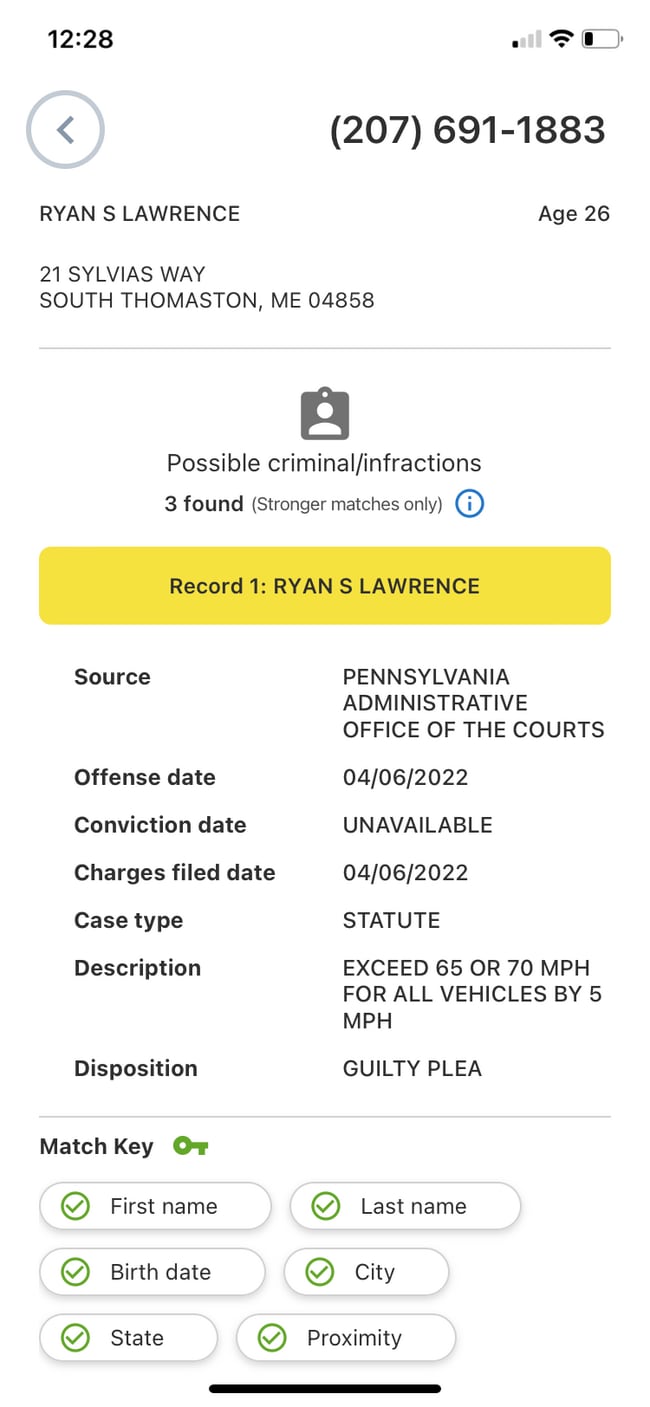Tap the 21 Sylvias Way address
This screenshot has width=650, height=1407.
(x=206, y=287)
